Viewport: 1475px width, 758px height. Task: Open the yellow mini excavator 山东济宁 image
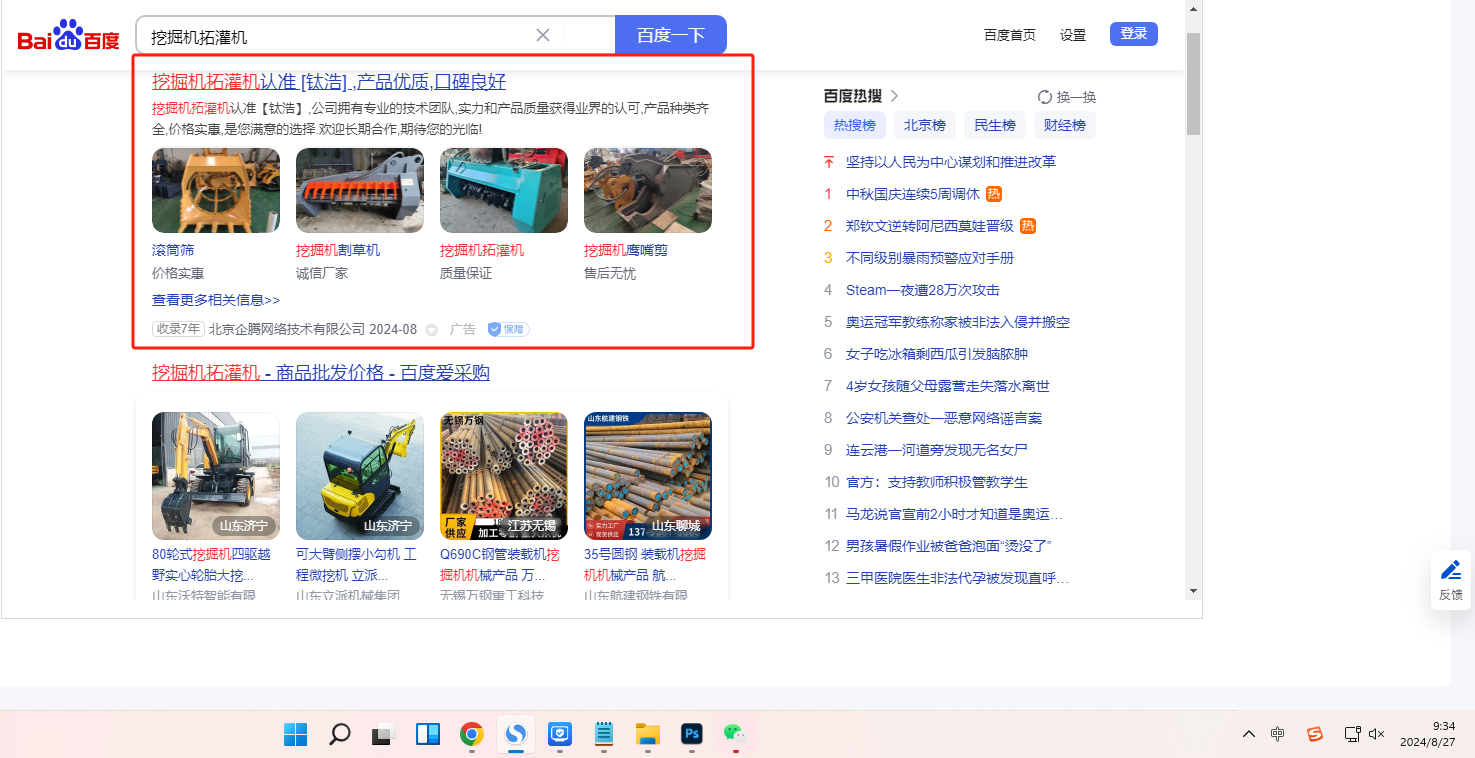point(360,476)
